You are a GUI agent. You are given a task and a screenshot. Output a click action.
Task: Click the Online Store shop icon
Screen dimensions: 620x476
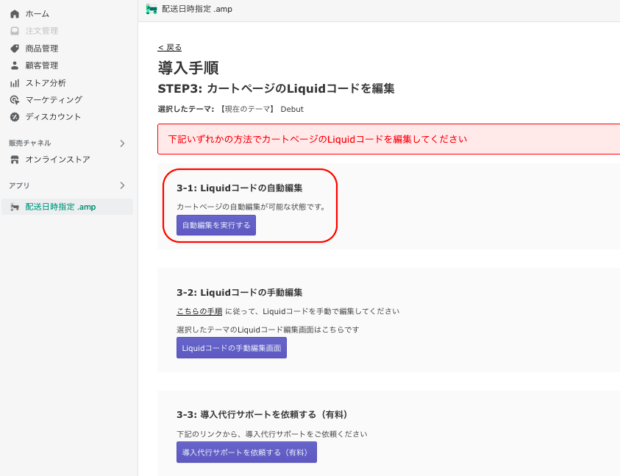[x=14, y=159]
